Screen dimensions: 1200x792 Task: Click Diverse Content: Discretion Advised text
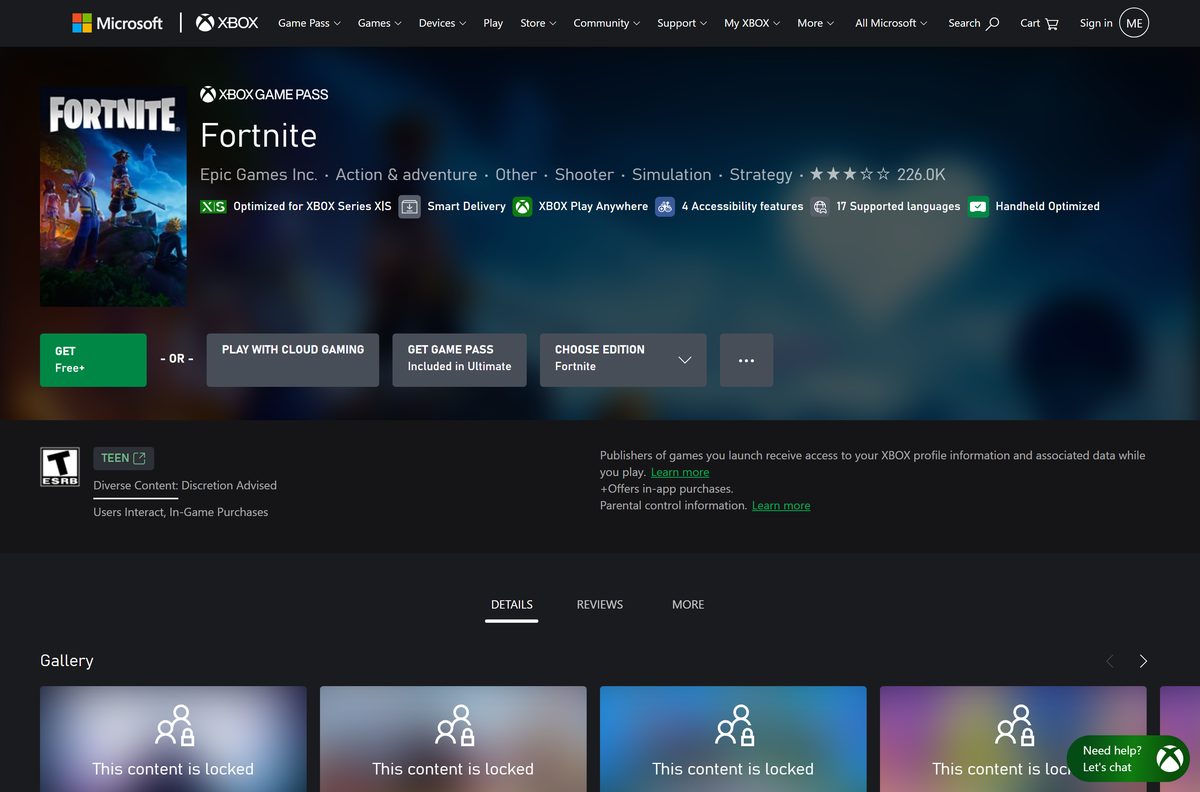(185, 485)
